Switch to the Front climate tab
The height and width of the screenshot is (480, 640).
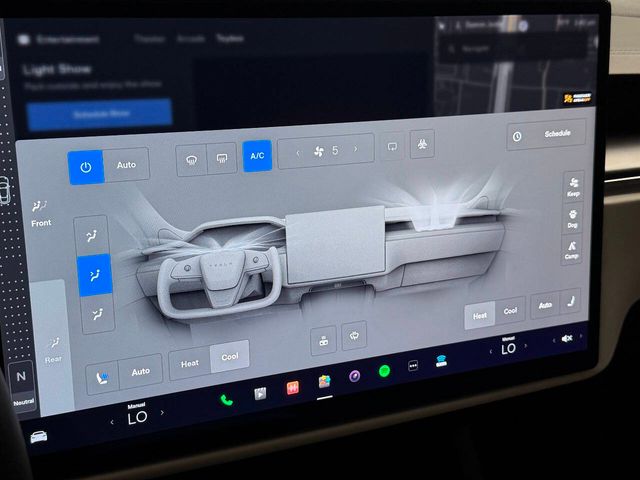(41, 213)
